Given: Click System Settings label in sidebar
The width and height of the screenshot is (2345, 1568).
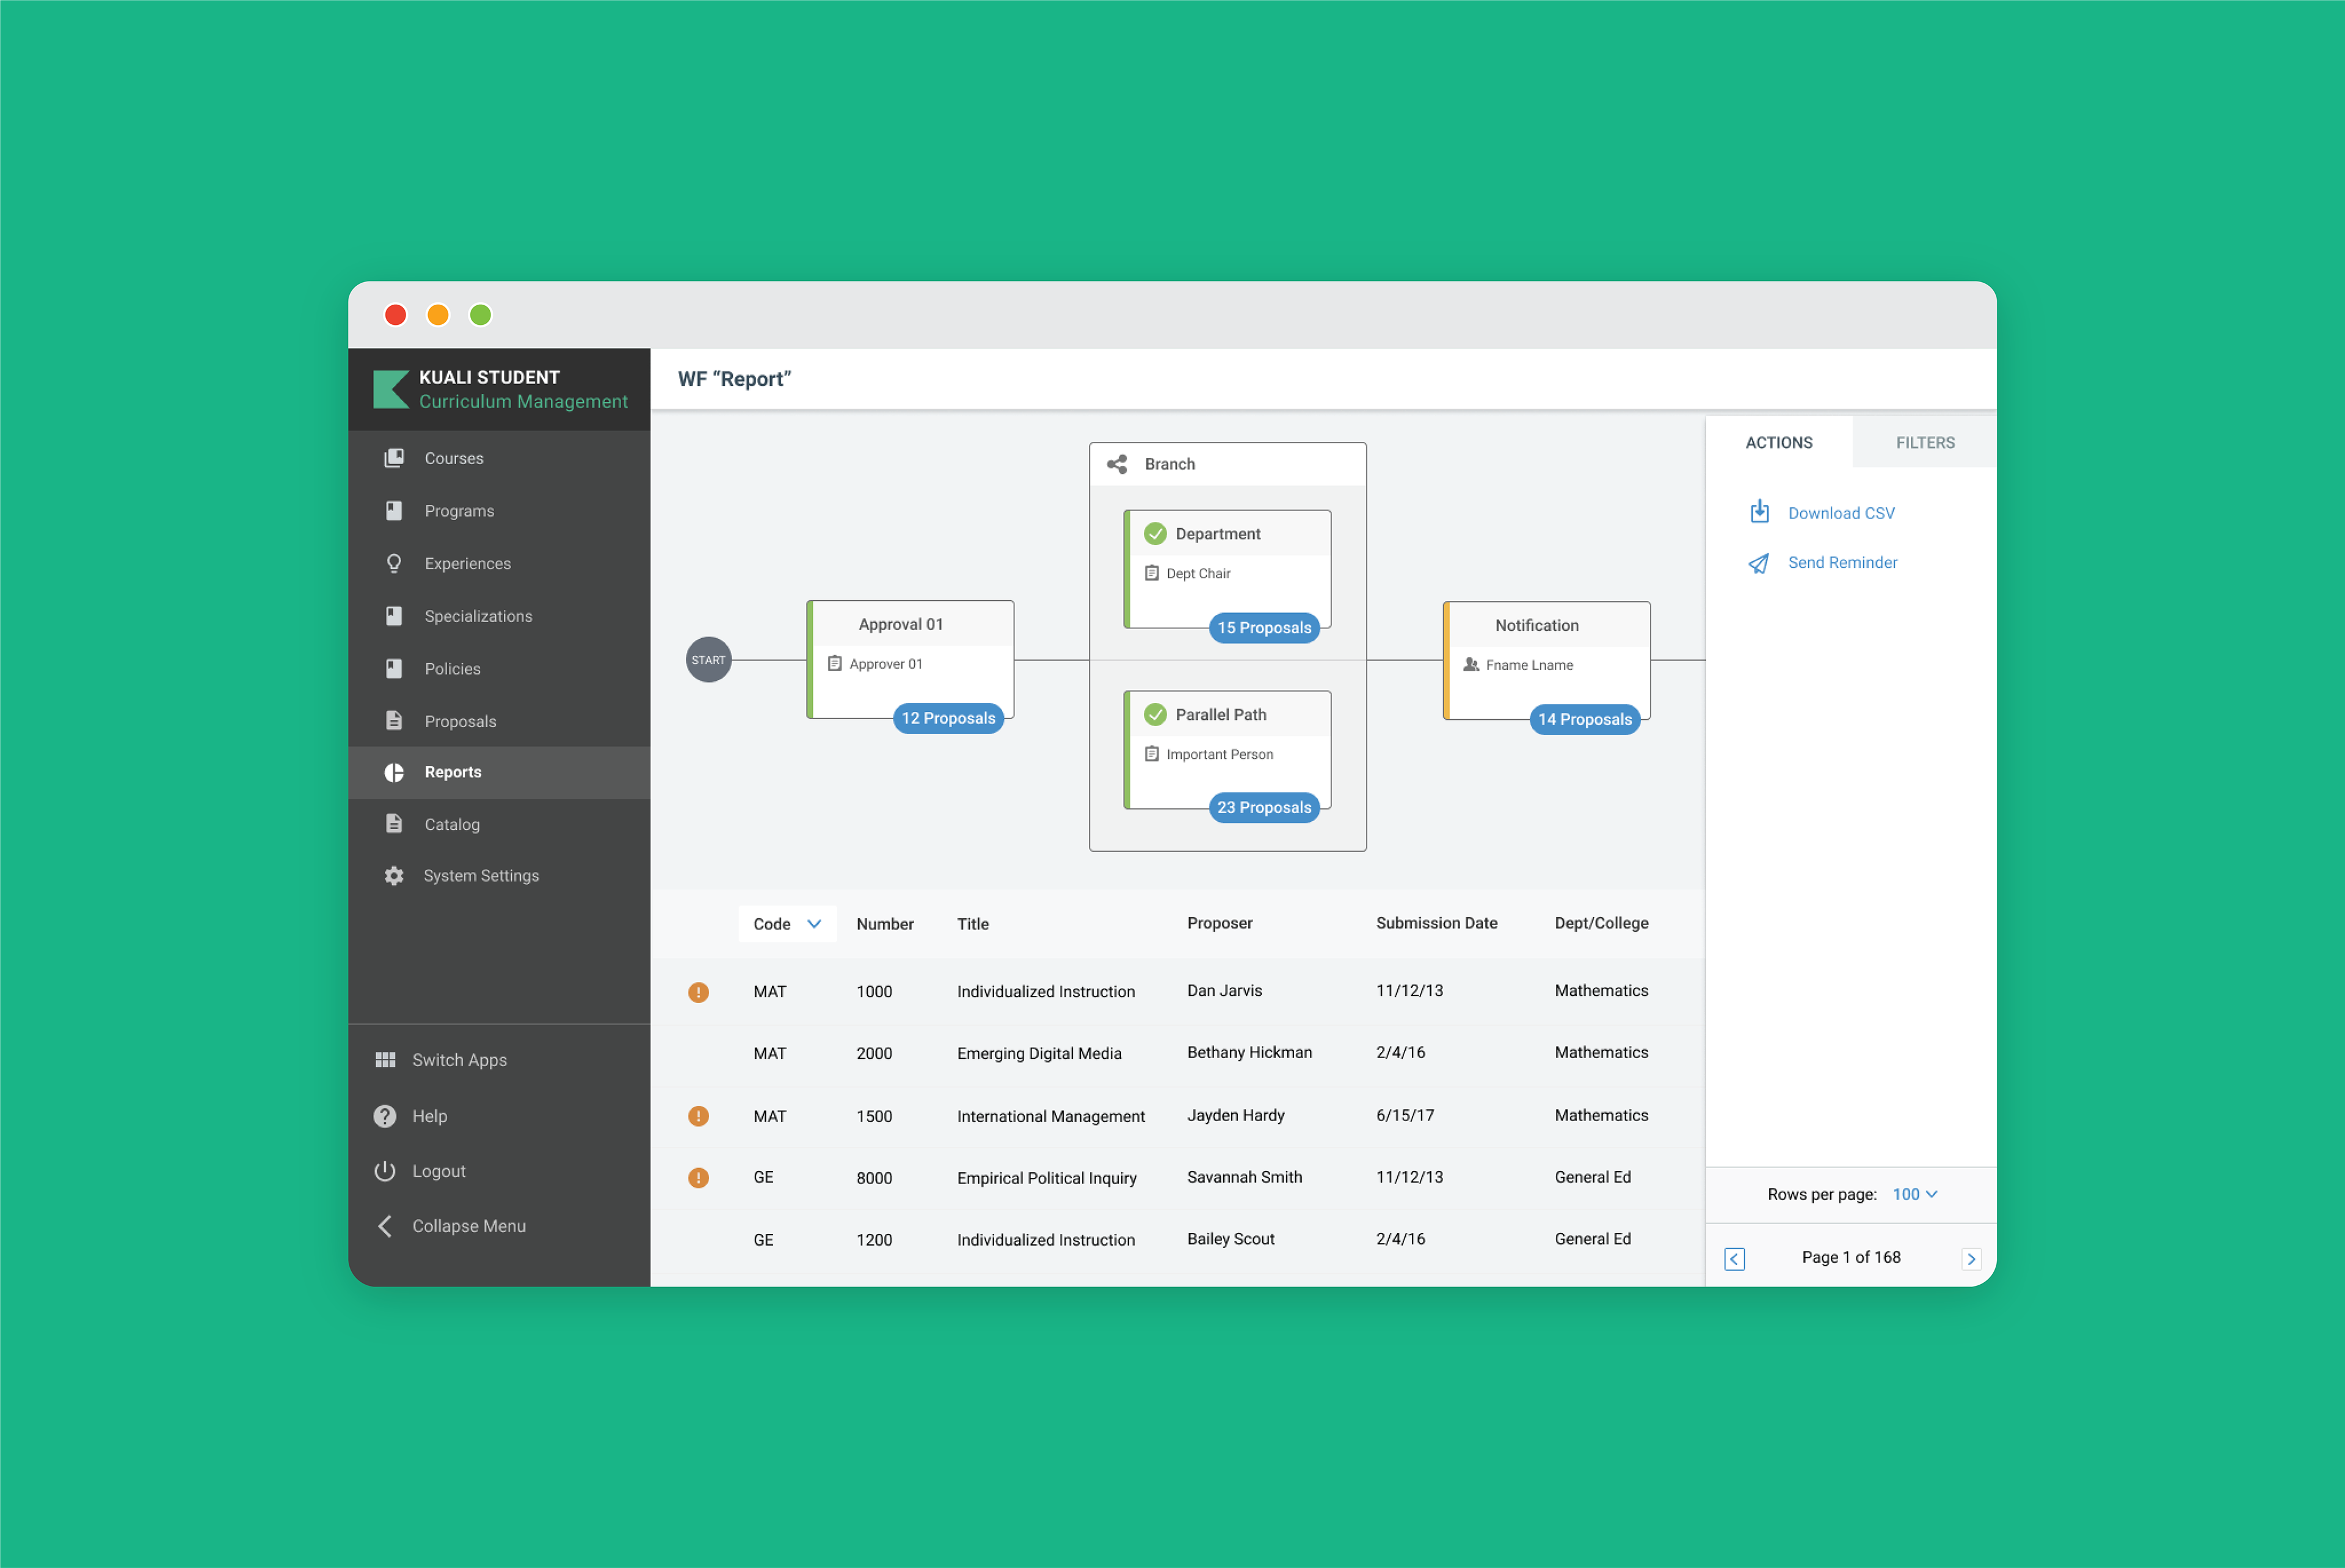Looking at the screenshot, I should [481, 876].
